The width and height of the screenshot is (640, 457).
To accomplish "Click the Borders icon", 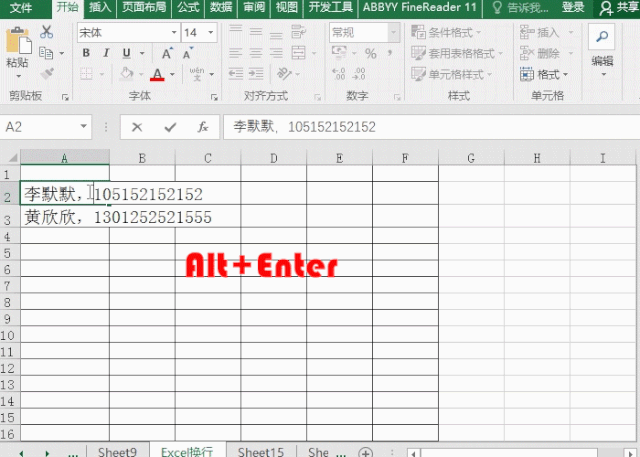I will [x=86, y=74].
